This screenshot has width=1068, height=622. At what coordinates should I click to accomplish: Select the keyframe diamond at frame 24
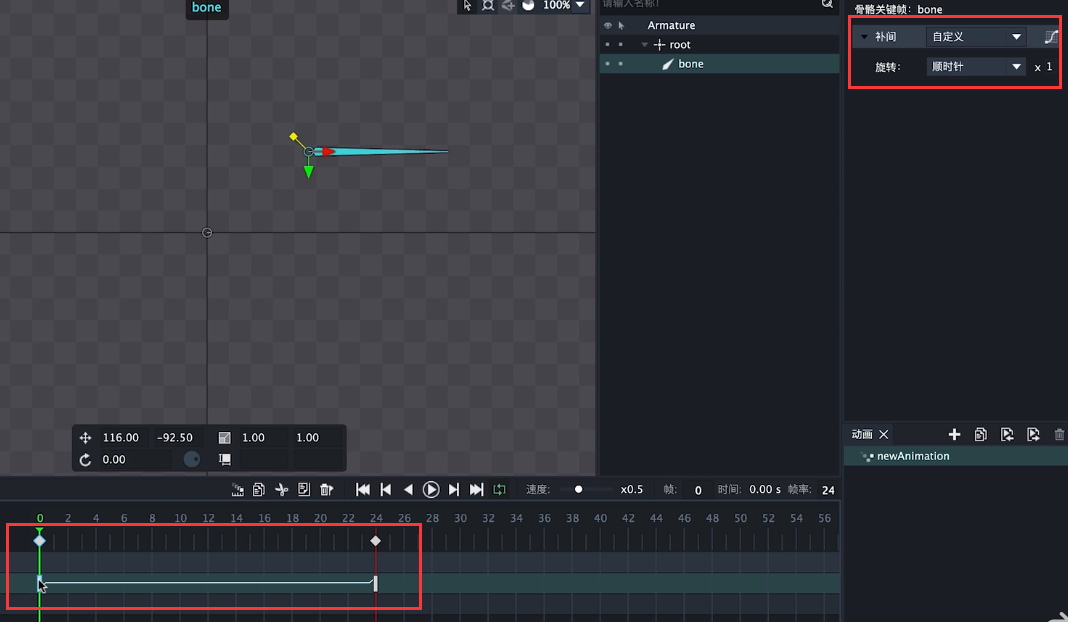[x=375, y=541]
